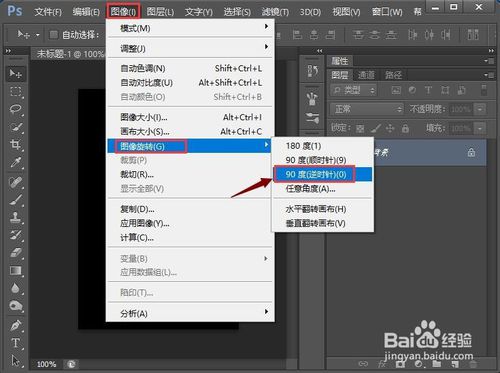Viewport: 500px width, 373px height.
Task: Select the Quick Selection tool
Action: [x=15, y=127]
